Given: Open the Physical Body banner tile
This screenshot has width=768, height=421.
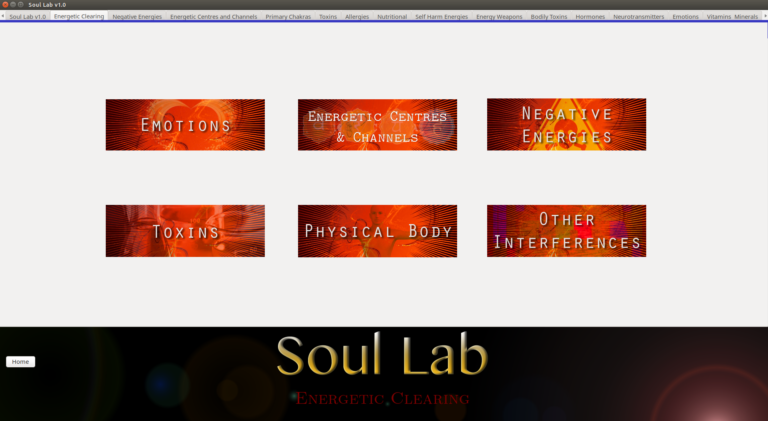Looking at the screenshot, I should (377, 231).
